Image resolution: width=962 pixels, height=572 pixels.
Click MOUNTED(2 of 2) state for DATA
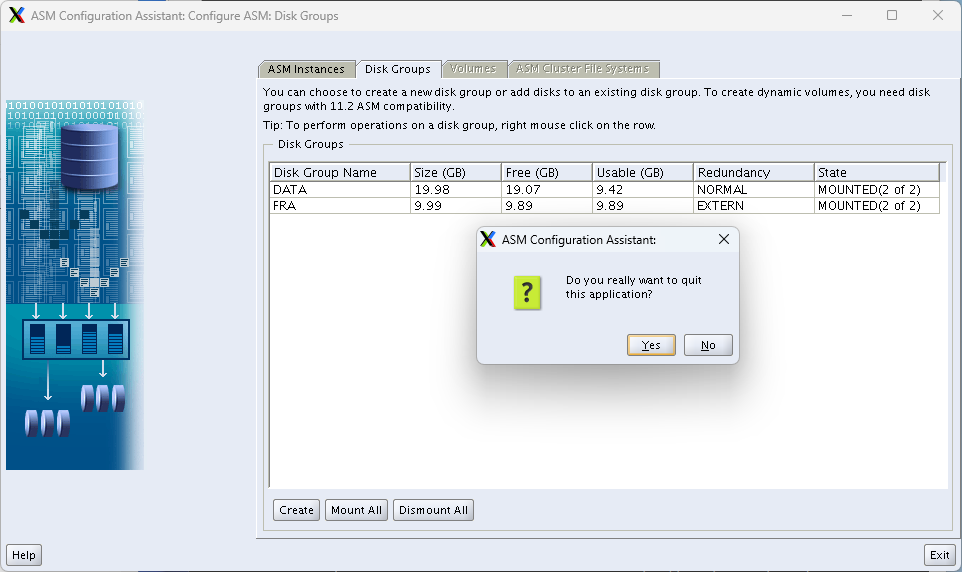[877, 190]
